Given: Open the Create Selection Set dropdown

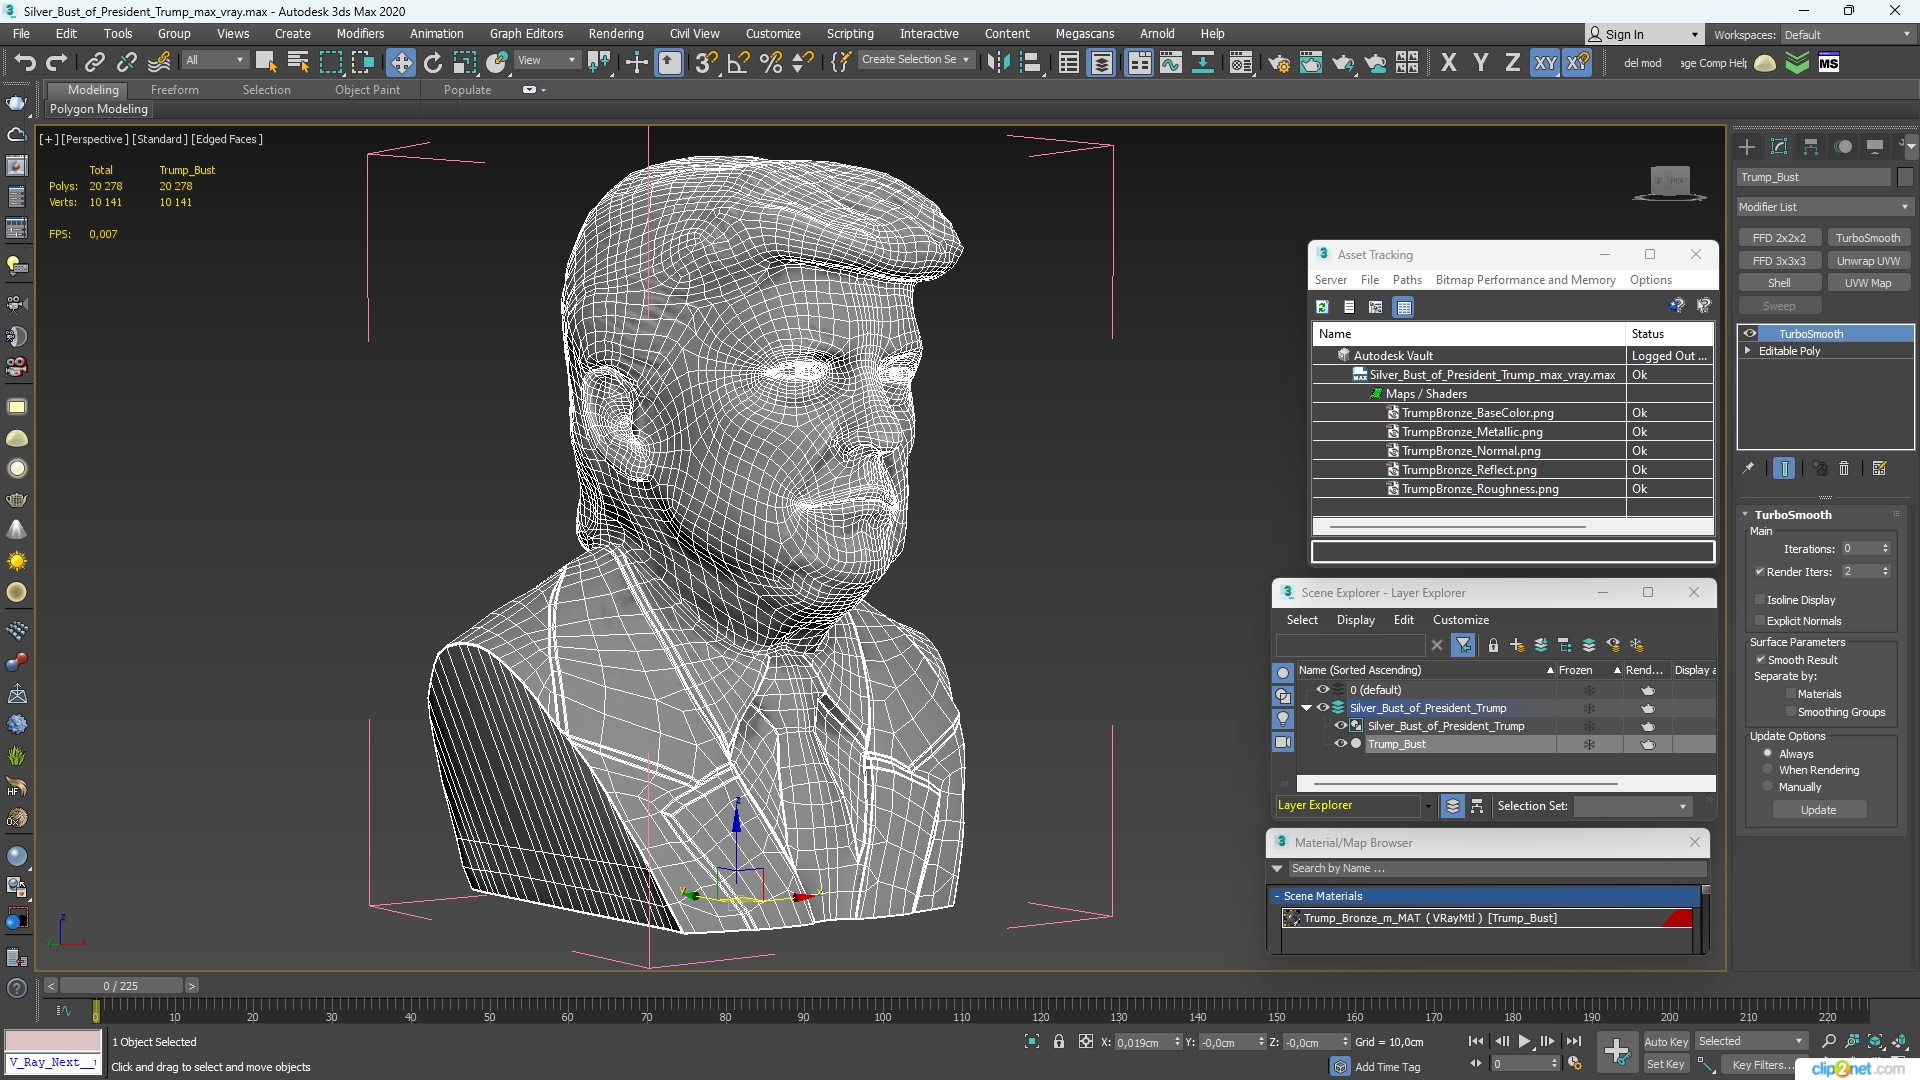Looking at the screenshot, I should (x=915, y=60).
